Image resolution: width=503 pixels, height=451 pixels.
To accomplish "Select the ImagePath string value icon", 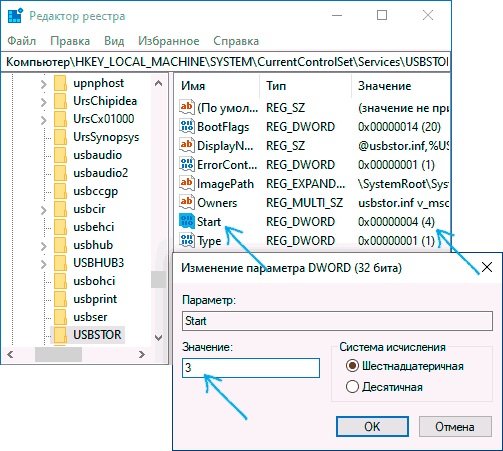I will (x=187, y=183).
